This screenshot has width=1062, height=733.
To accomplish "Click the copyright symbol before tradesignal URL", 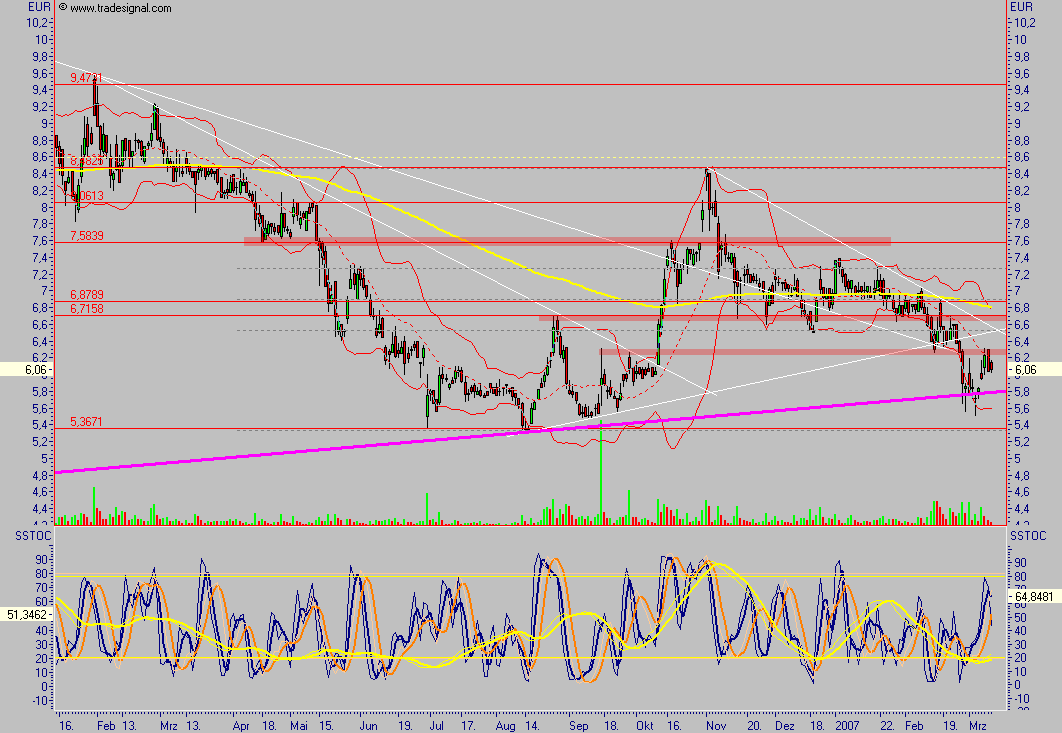I will pos(64,8).
